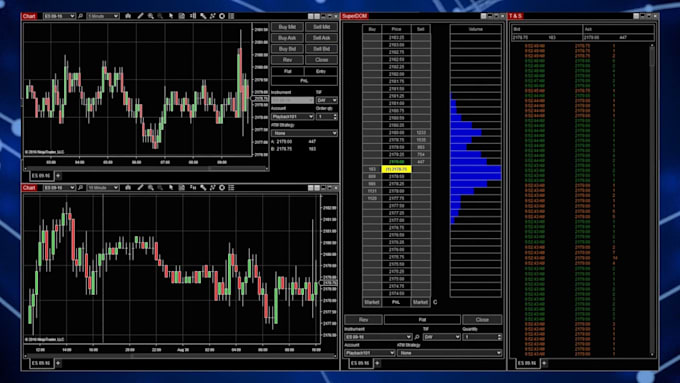The image size is (680, 383).
Task: Click SuperDOM Close button
Action: tap(482, 320)
